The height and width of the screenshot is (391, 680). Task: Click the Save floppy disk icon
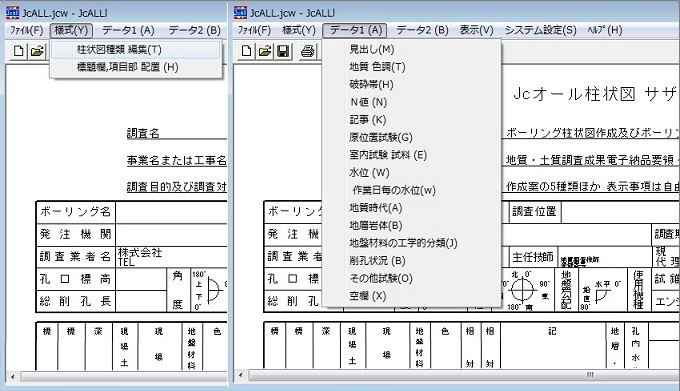(283, 51)
